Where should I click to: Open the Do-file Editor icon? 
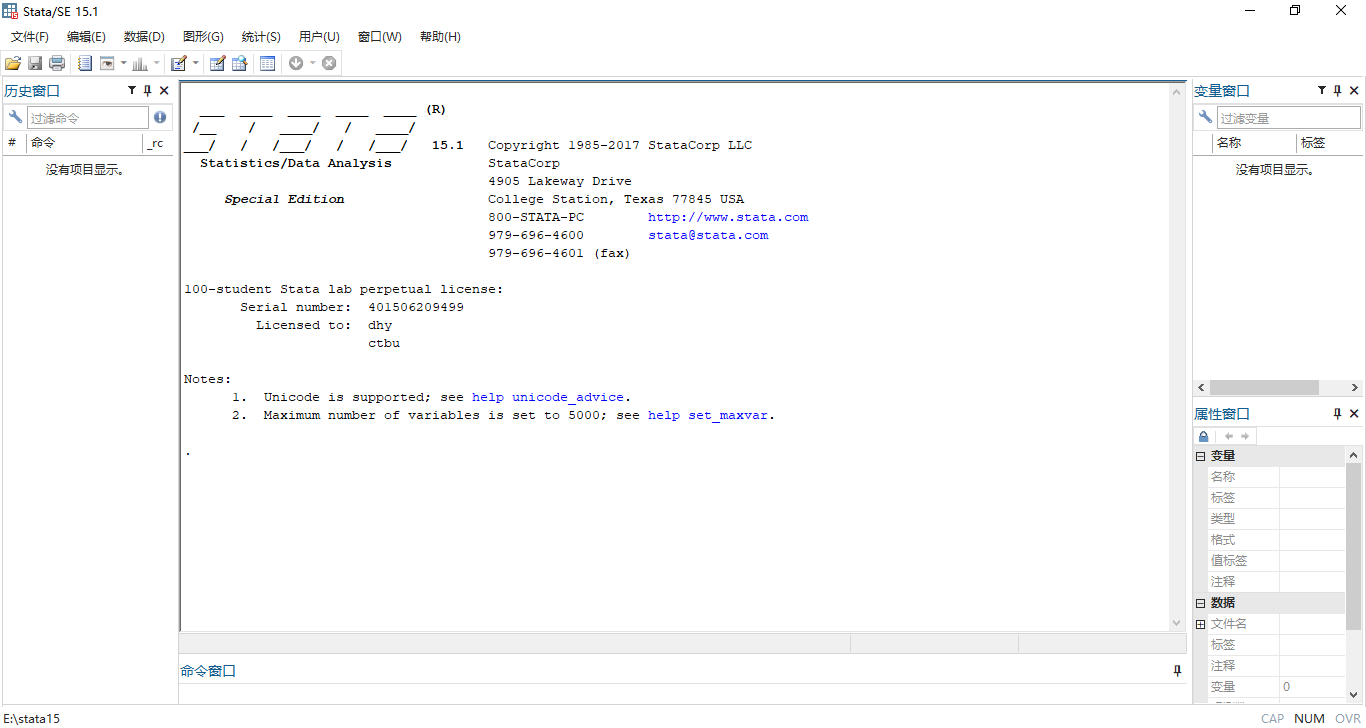tap(179, 63)
